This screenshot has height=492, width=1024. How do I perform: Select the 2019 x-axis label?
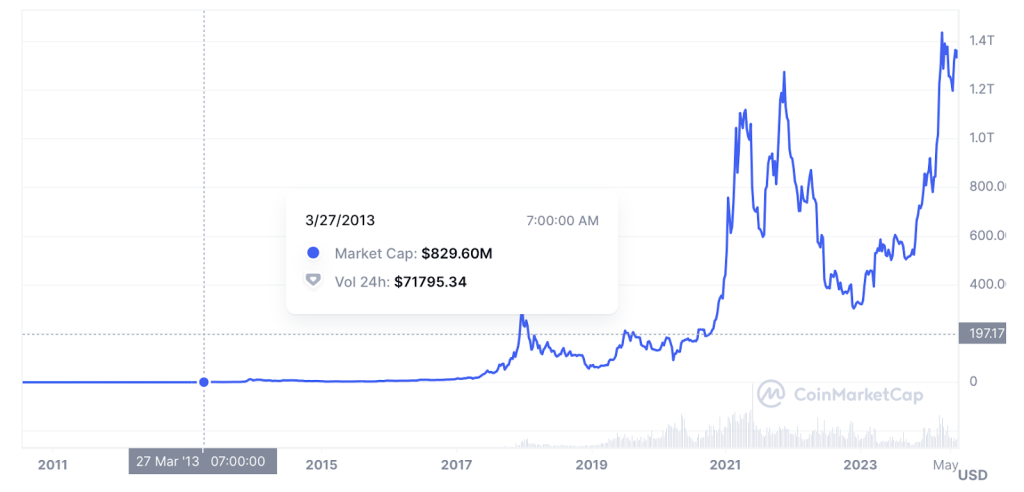point(592,465)
